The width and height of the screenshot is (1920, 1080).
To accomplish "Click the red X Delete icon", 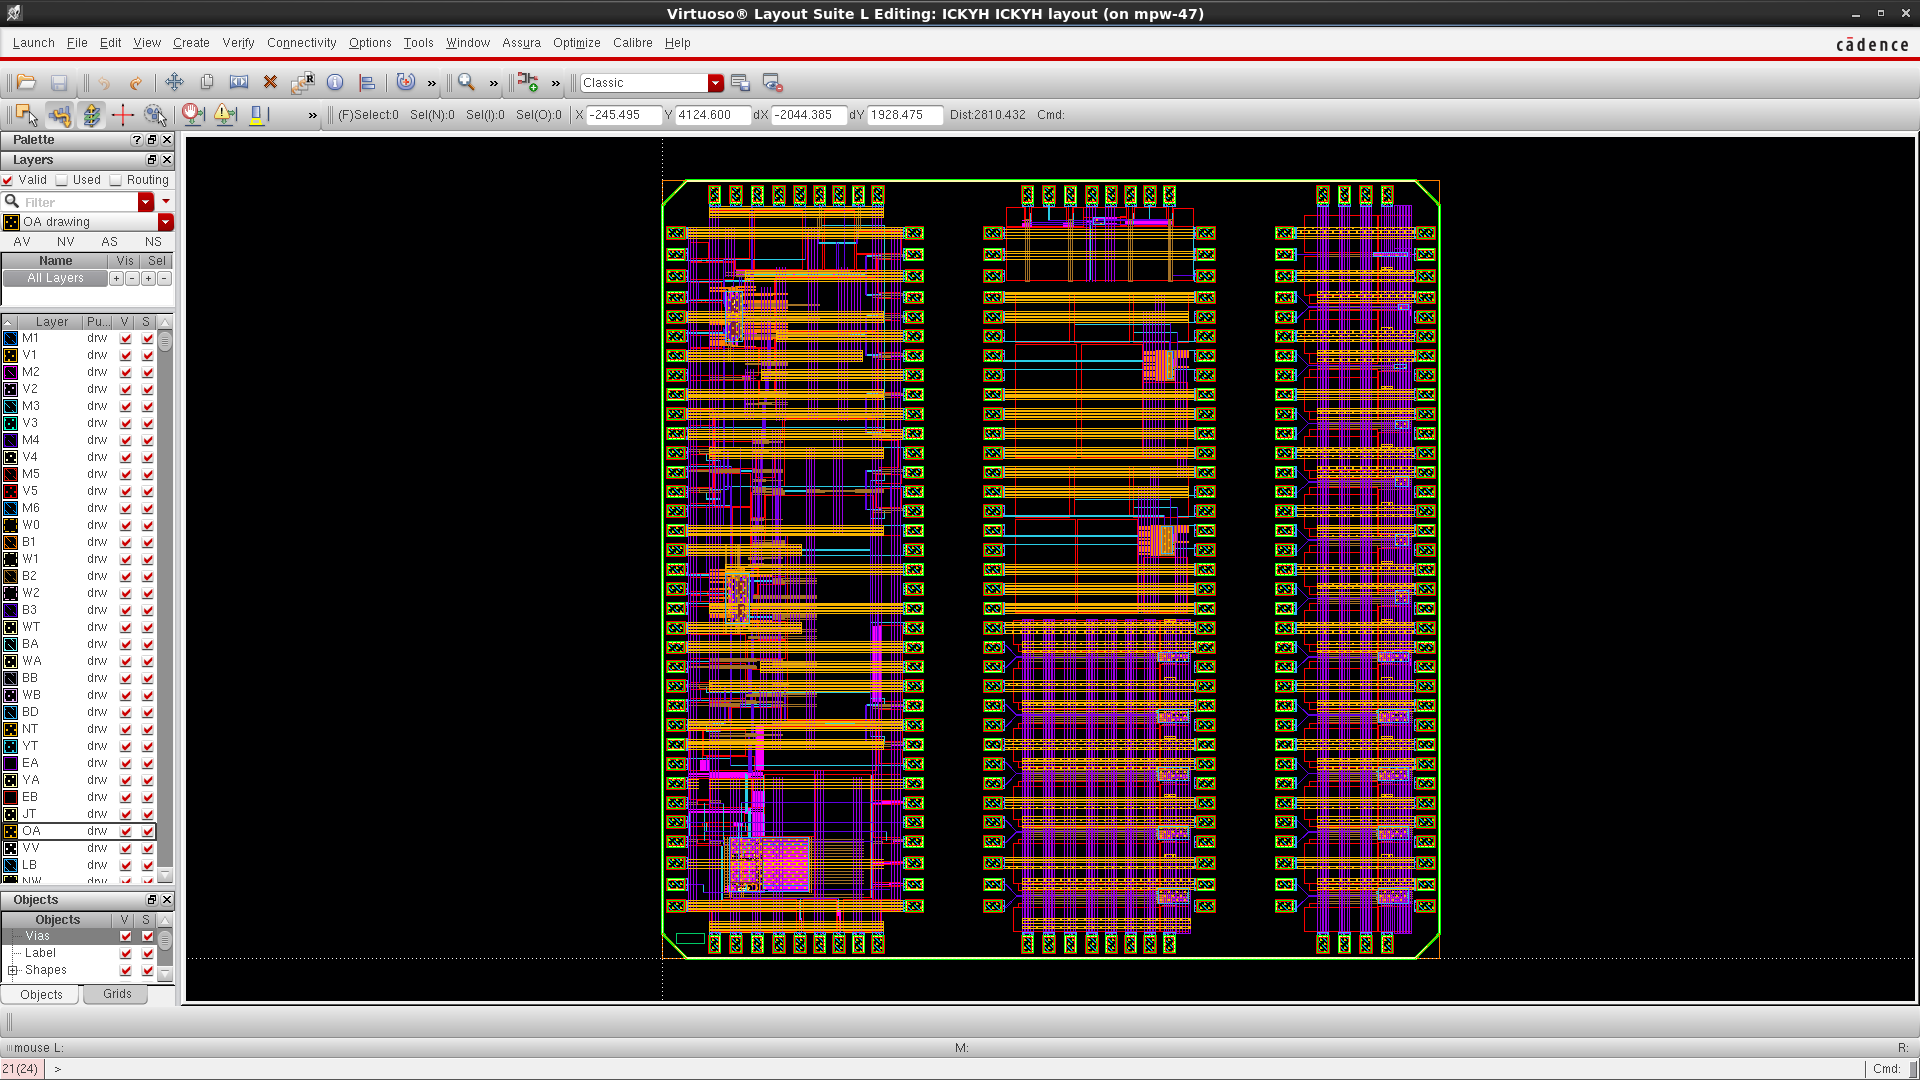I will [270, 83].
